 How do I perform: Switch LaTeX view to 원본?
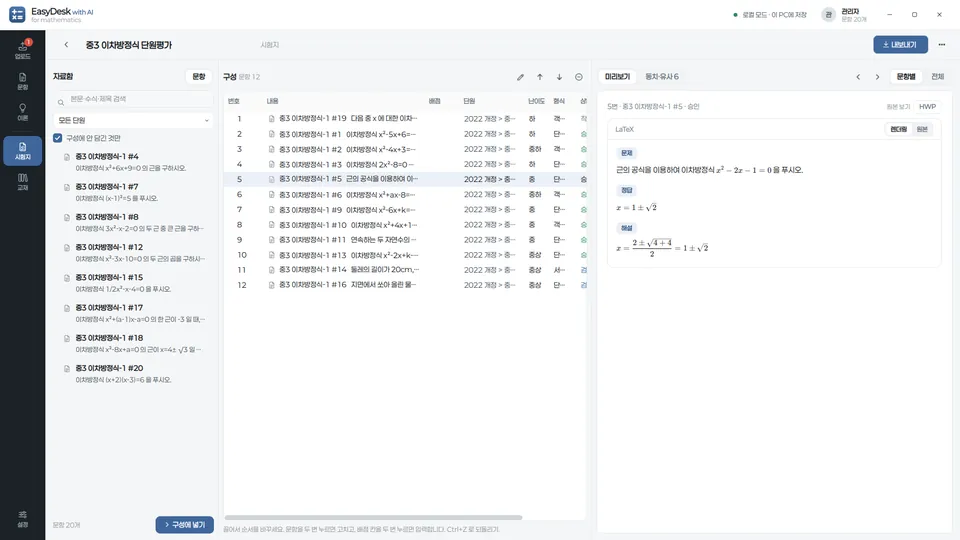click(x=922, y=129)
